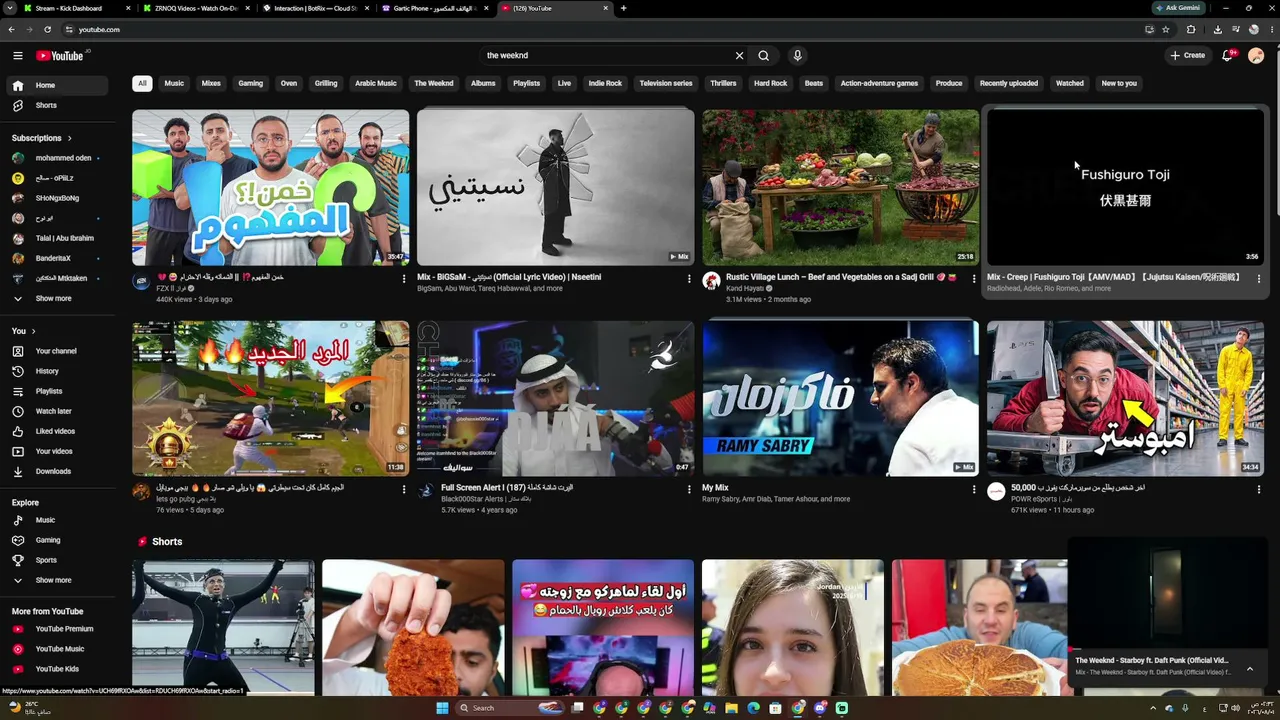
Task: Select the Mixes filter chip
Action: click(x=211, y=83)
